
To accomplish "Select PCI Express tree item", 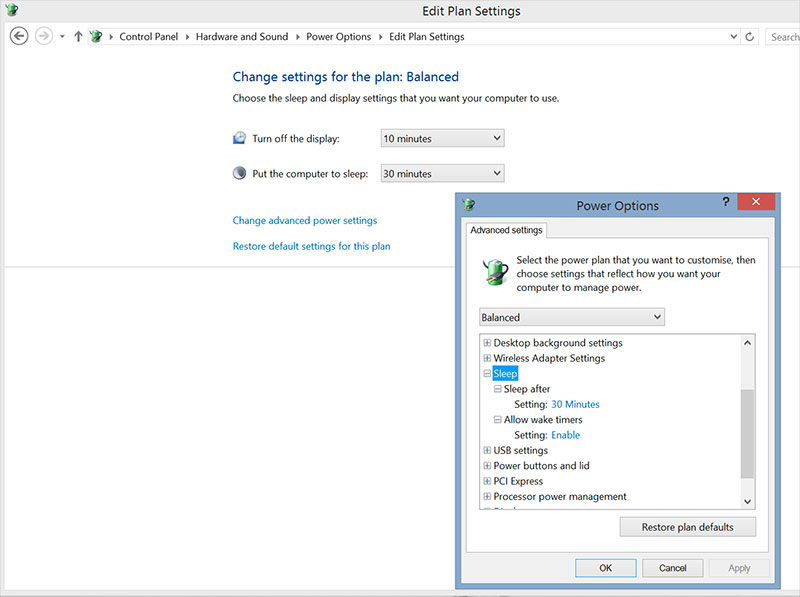I will [x=518, y=481].
